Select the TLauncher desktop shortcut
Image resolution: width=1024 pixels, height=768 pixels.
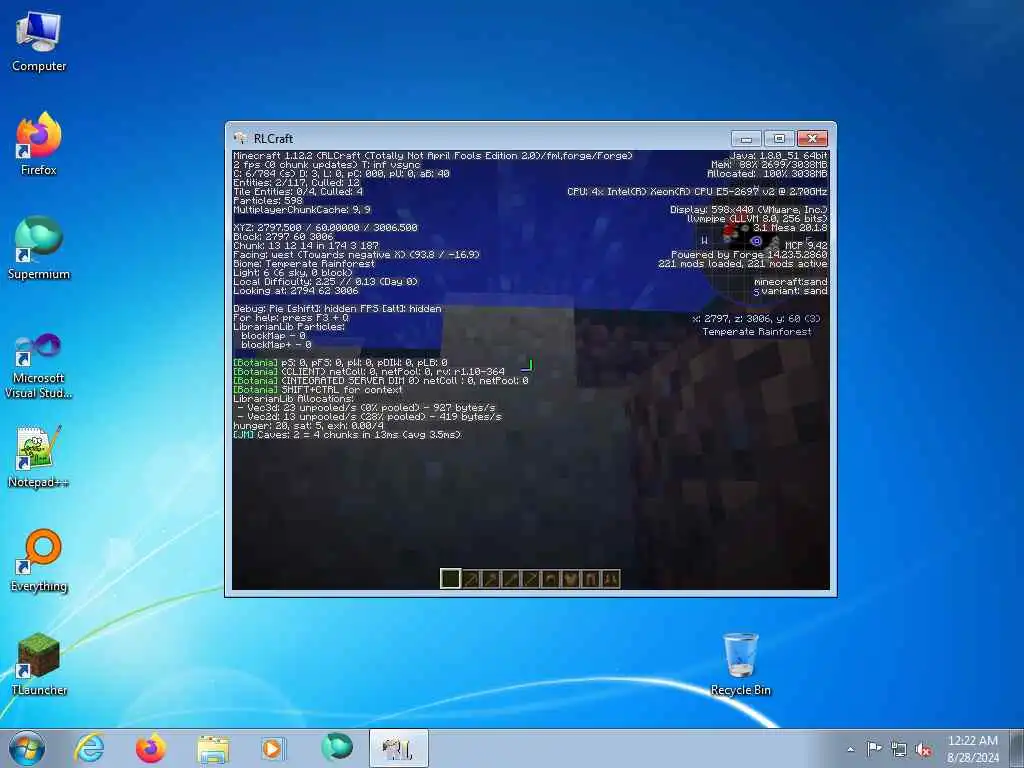click(39, 664)
